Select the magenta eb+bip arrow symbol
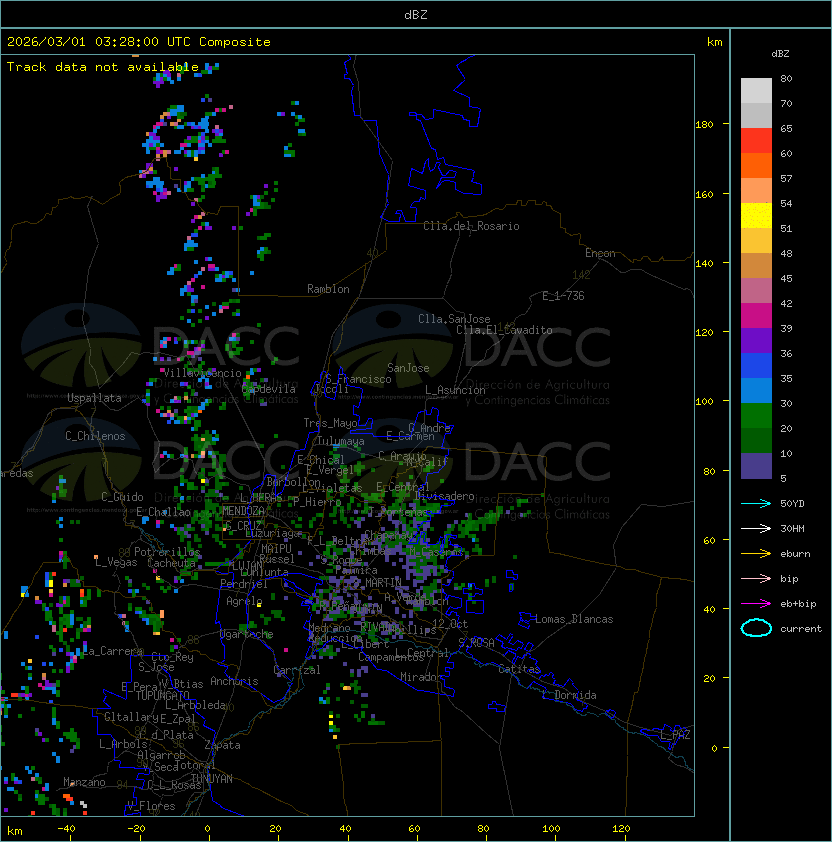 (x=756, y=603)
